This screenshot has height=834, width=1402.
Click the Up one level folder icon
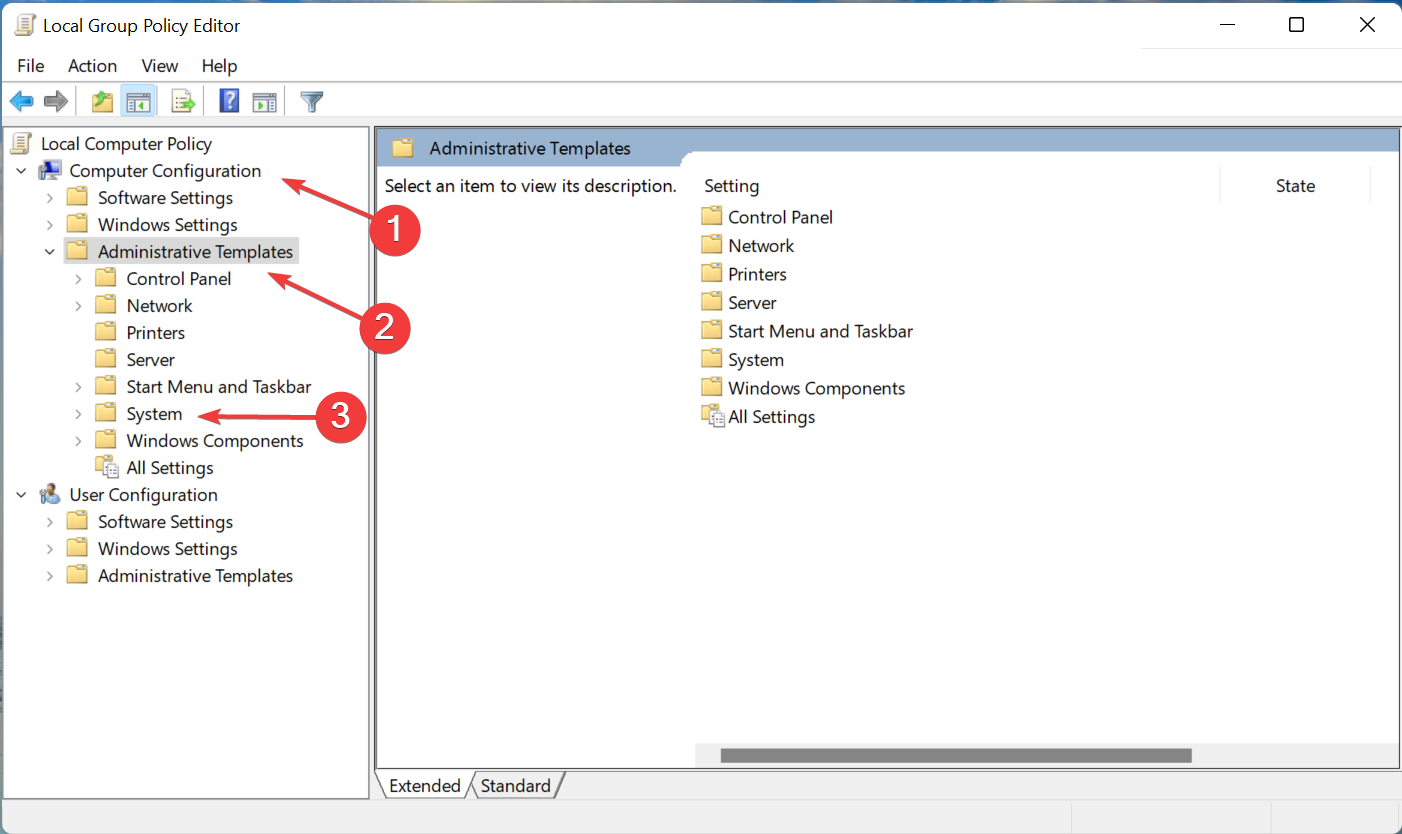[x=102, y=101]
